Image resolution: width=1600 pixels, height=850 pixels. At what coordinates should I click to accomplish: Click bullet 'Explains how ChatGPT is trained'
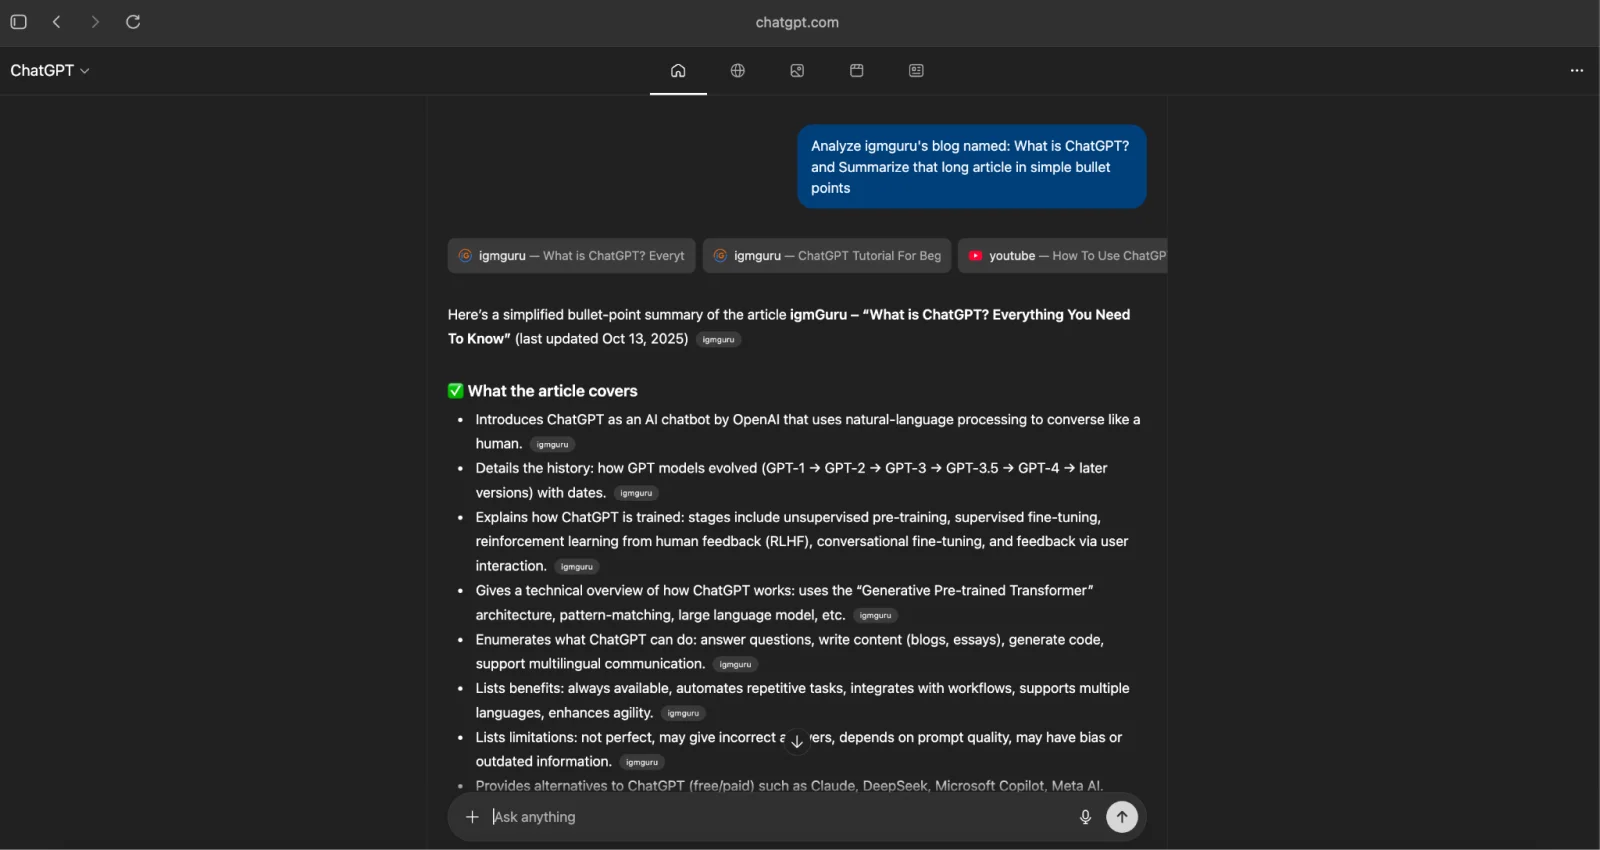coord(802,542)
